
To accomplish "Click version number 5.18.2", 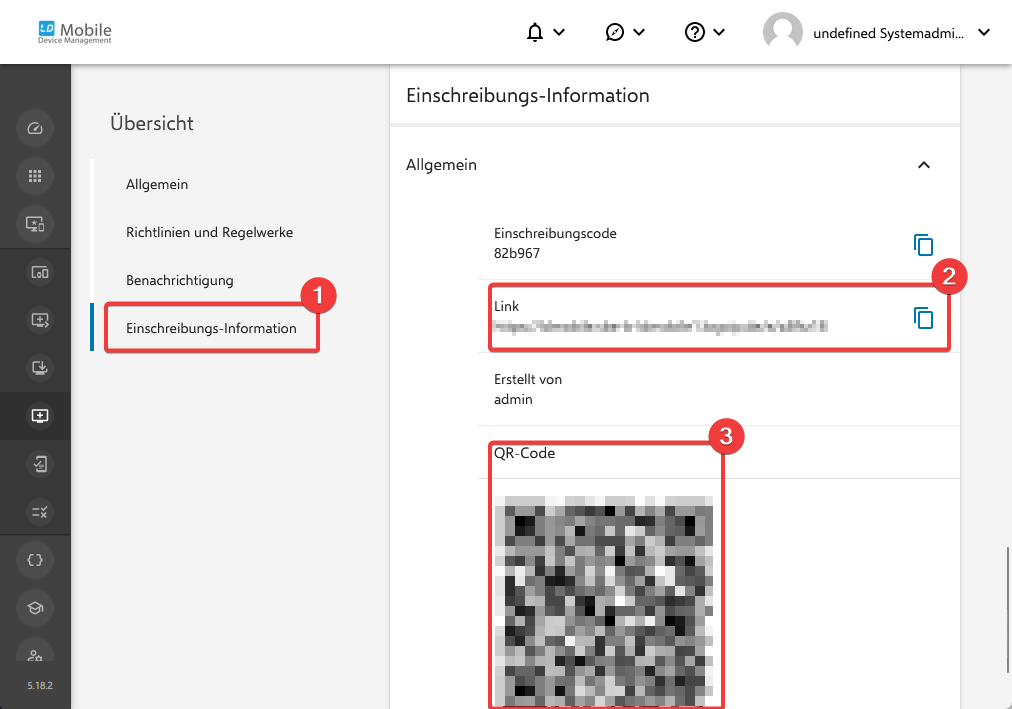I will tap(39, 686).
